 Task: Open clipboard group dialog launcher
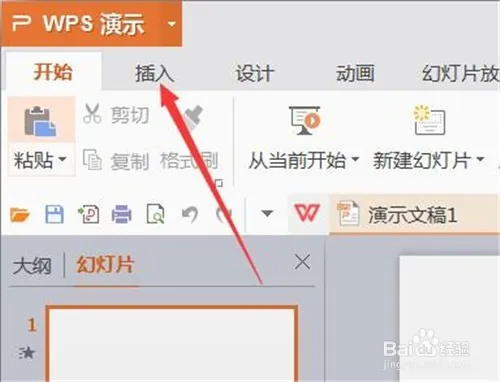(x=219, y=183)
